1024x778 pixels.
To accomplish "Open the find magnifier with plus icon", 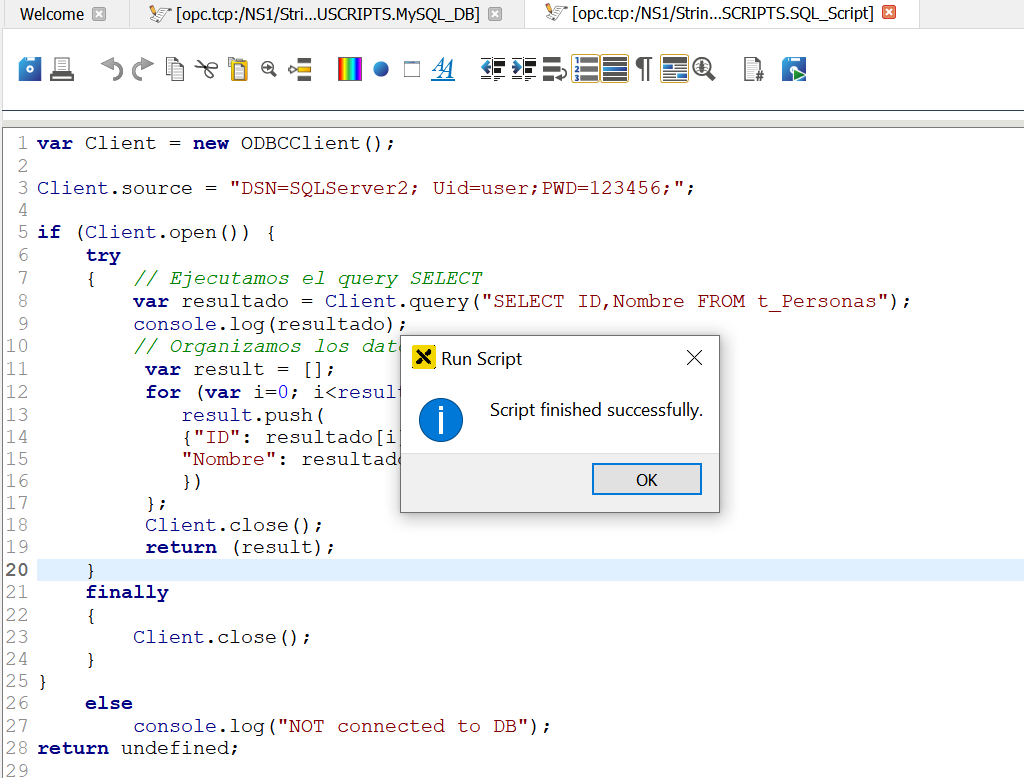I will click(268, 69).
